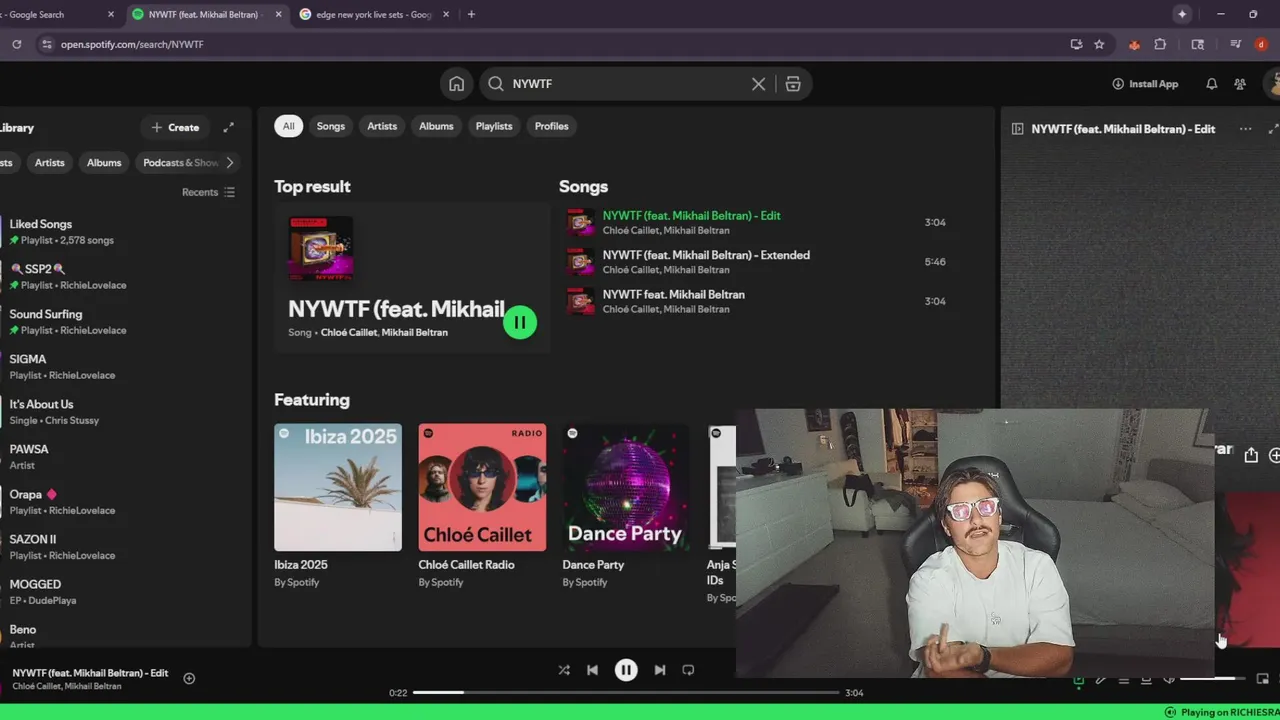Play NYWTF (feat. Mikhail Beltran) - Extended

point(757,262)
